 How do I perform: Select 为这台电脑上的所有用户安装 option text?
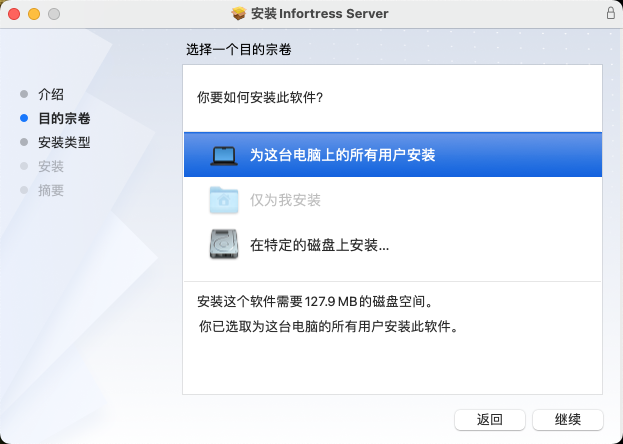tap(342, 155)
